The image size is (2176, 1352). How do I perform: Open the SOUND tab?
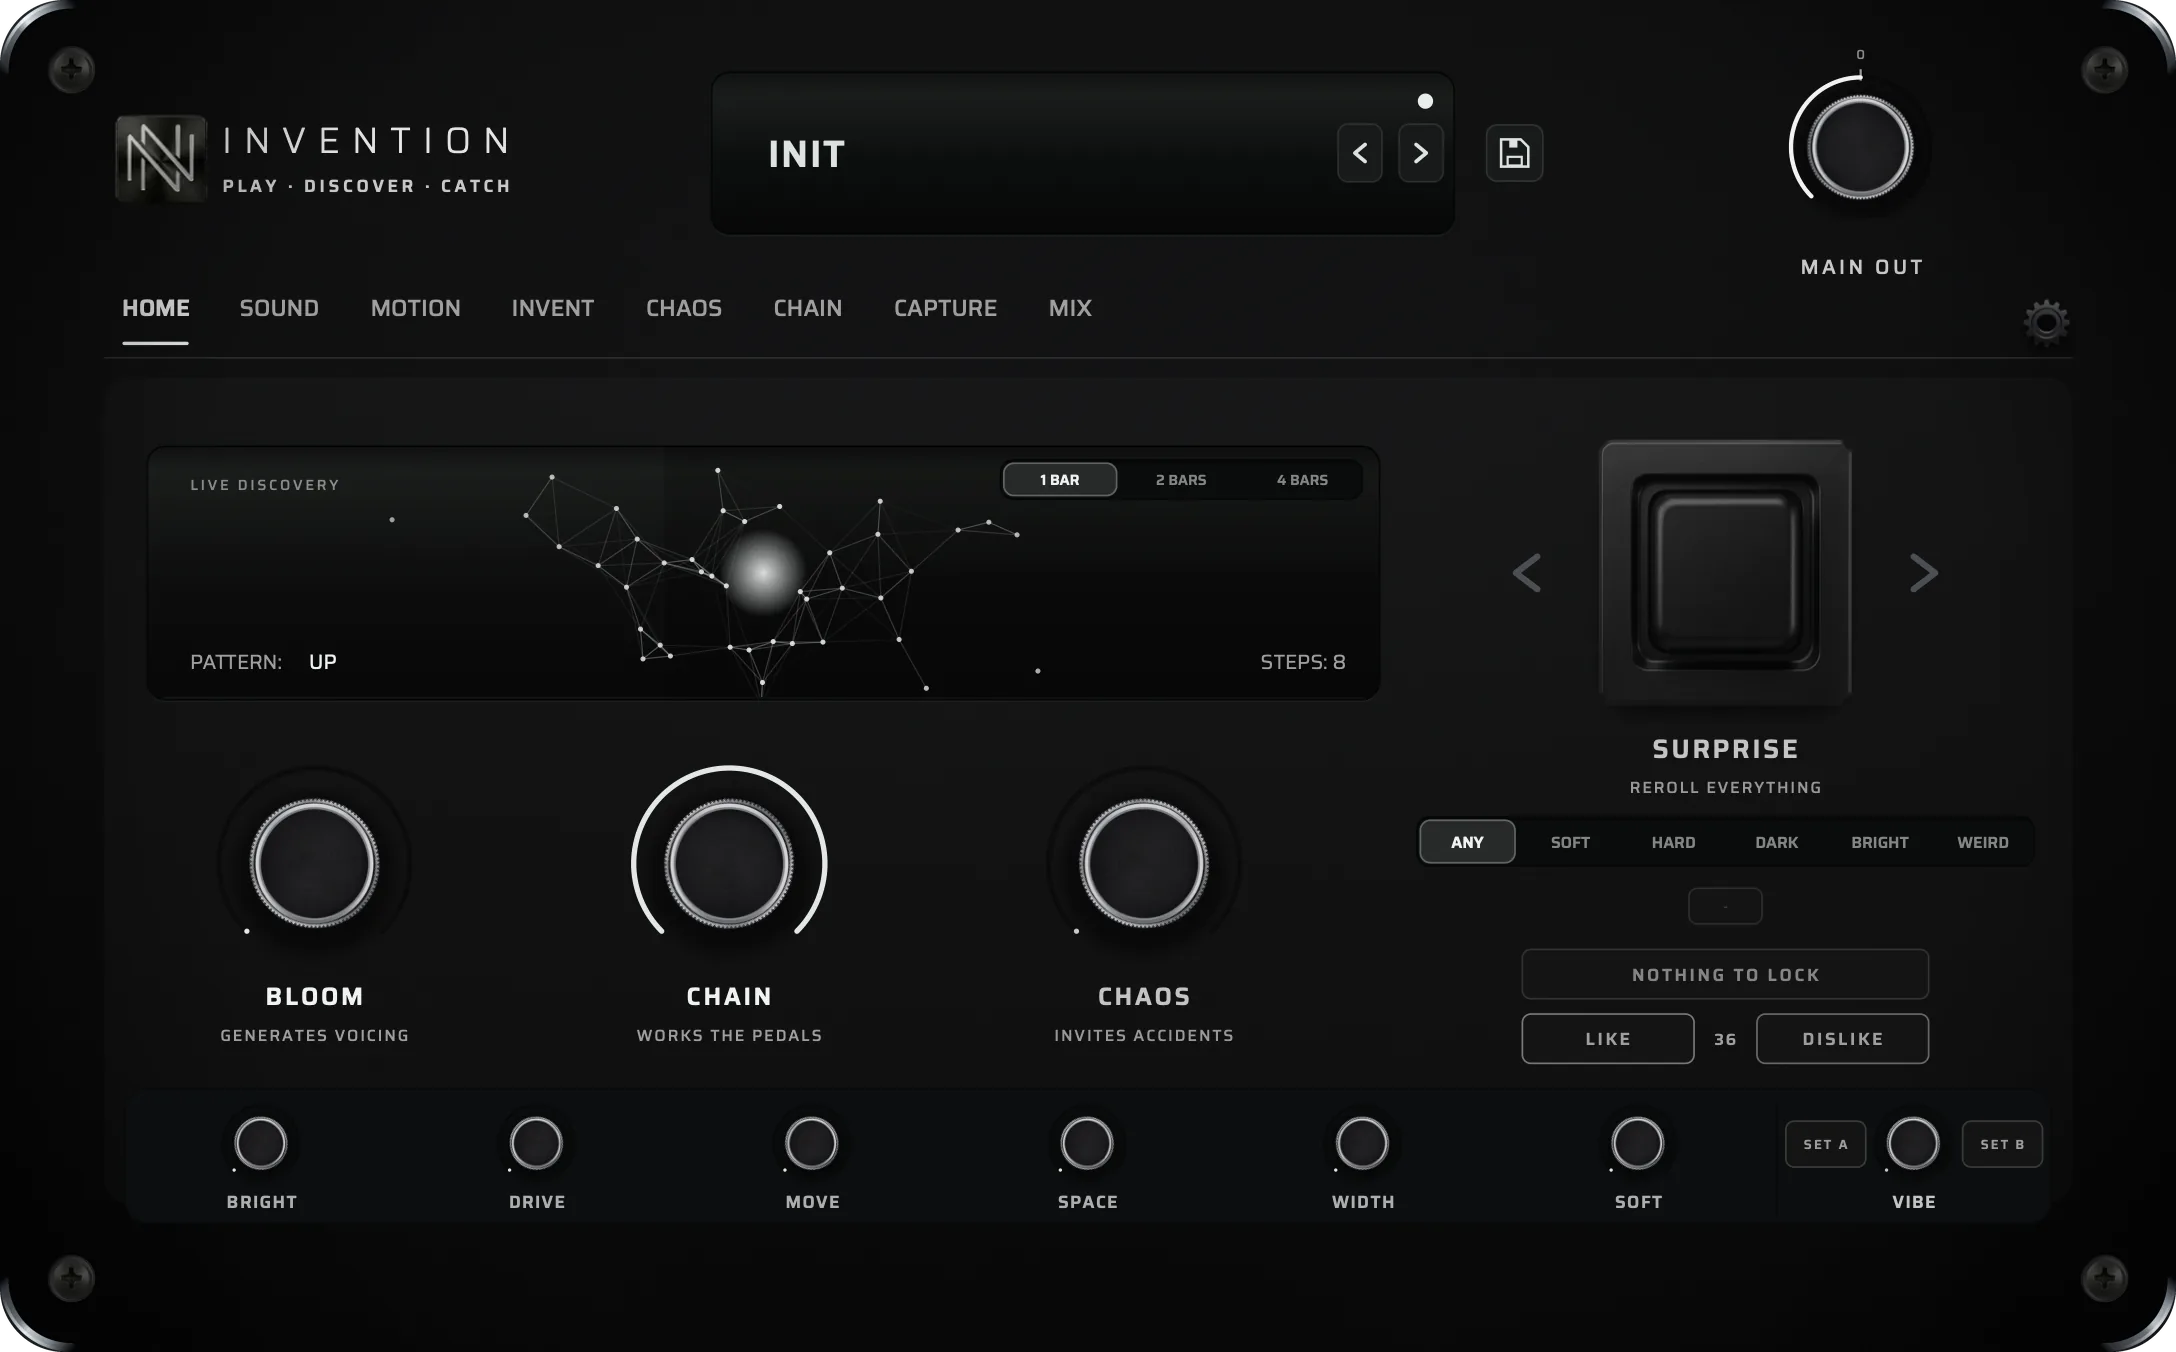[279, 308]
